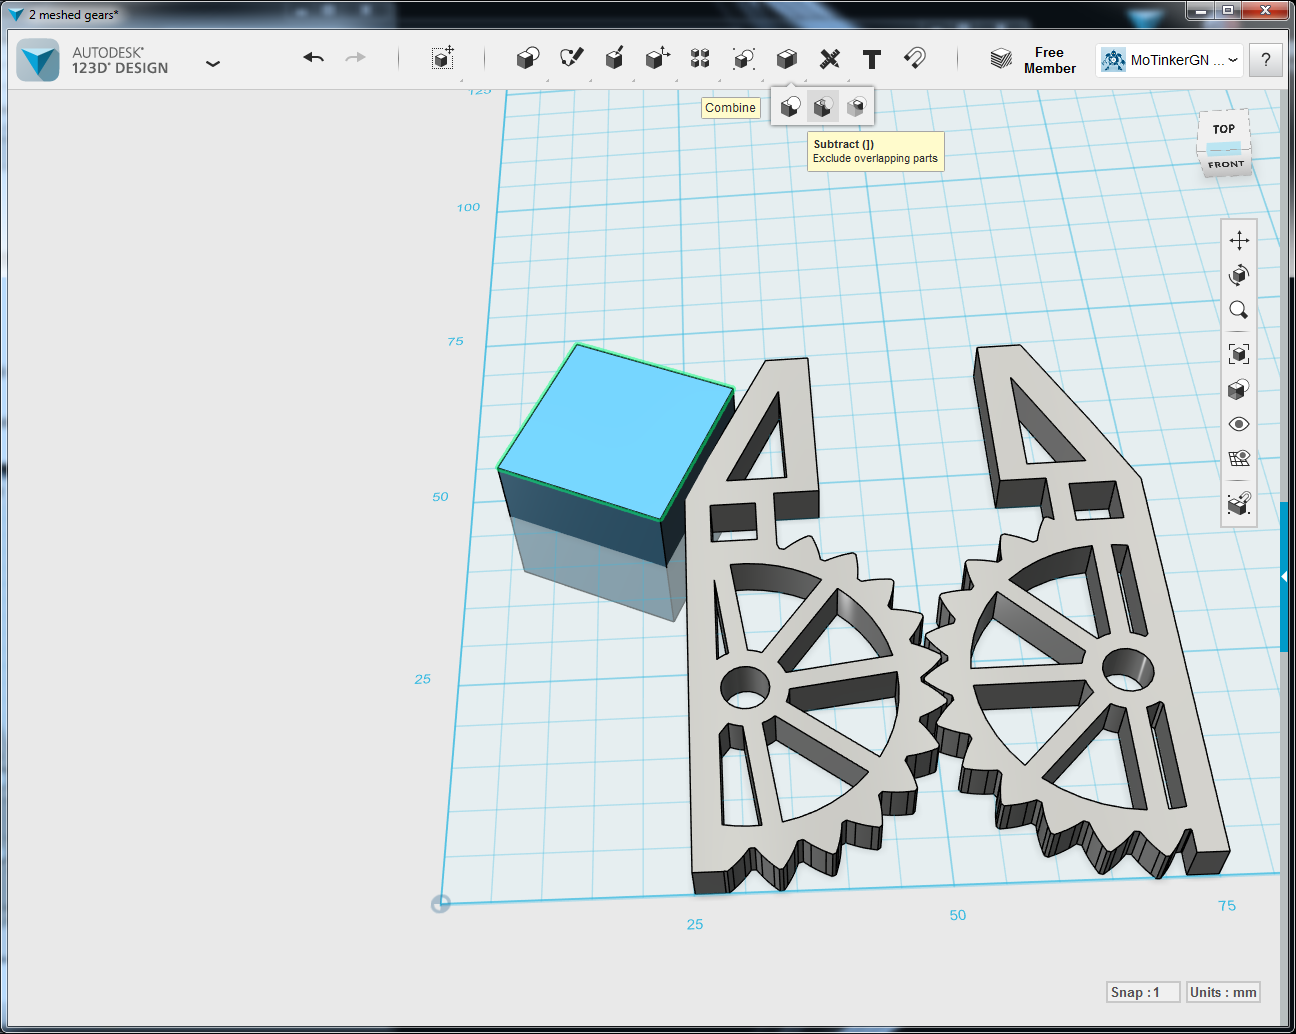Click the Fit view to screen icon
The height and width of the screenshot is (1034, 1296).
click(x=1239, y=353)
